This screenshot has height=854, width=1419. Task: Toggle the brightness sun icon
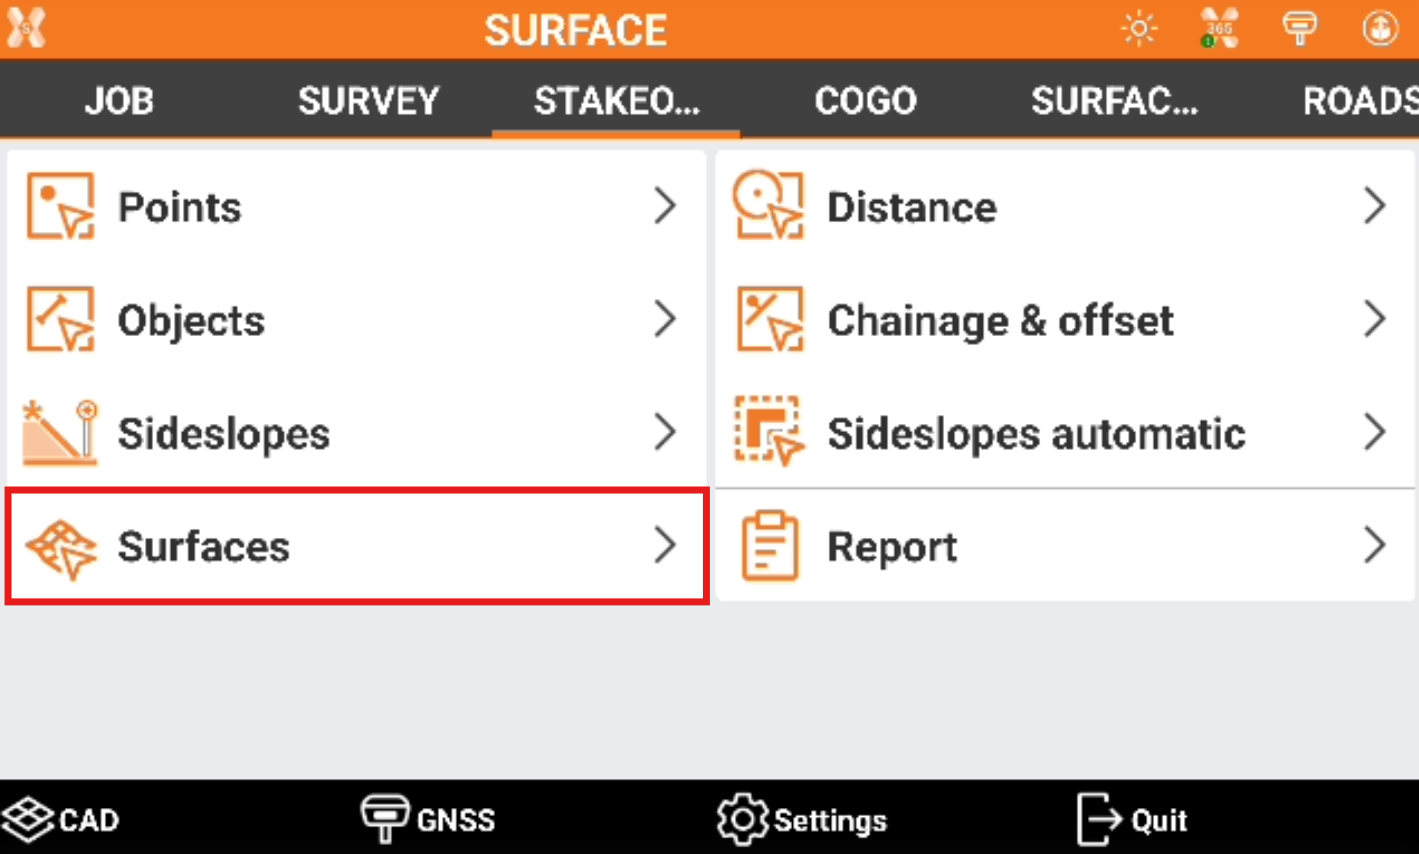click(x=1139, y=29)
